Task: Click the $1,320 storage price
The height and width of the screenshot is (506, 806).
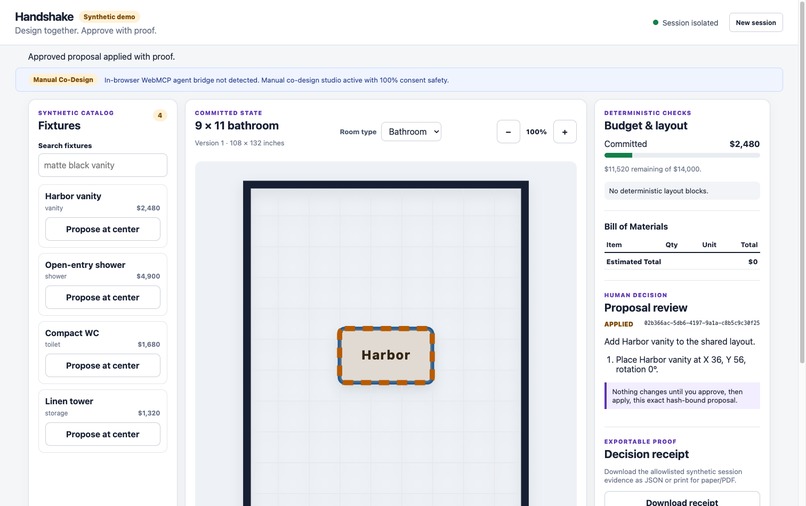Action: pyautogui.click(x=149, y=413)
